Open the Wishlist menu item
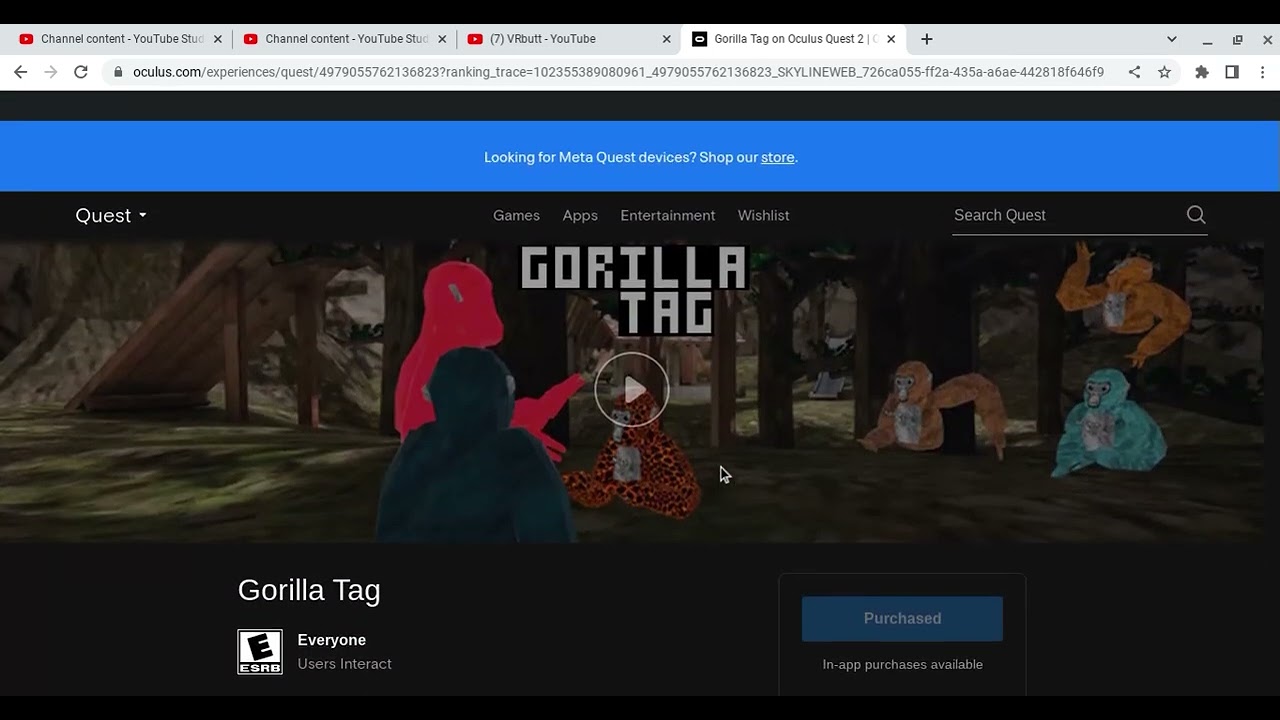 click(764, 215)
